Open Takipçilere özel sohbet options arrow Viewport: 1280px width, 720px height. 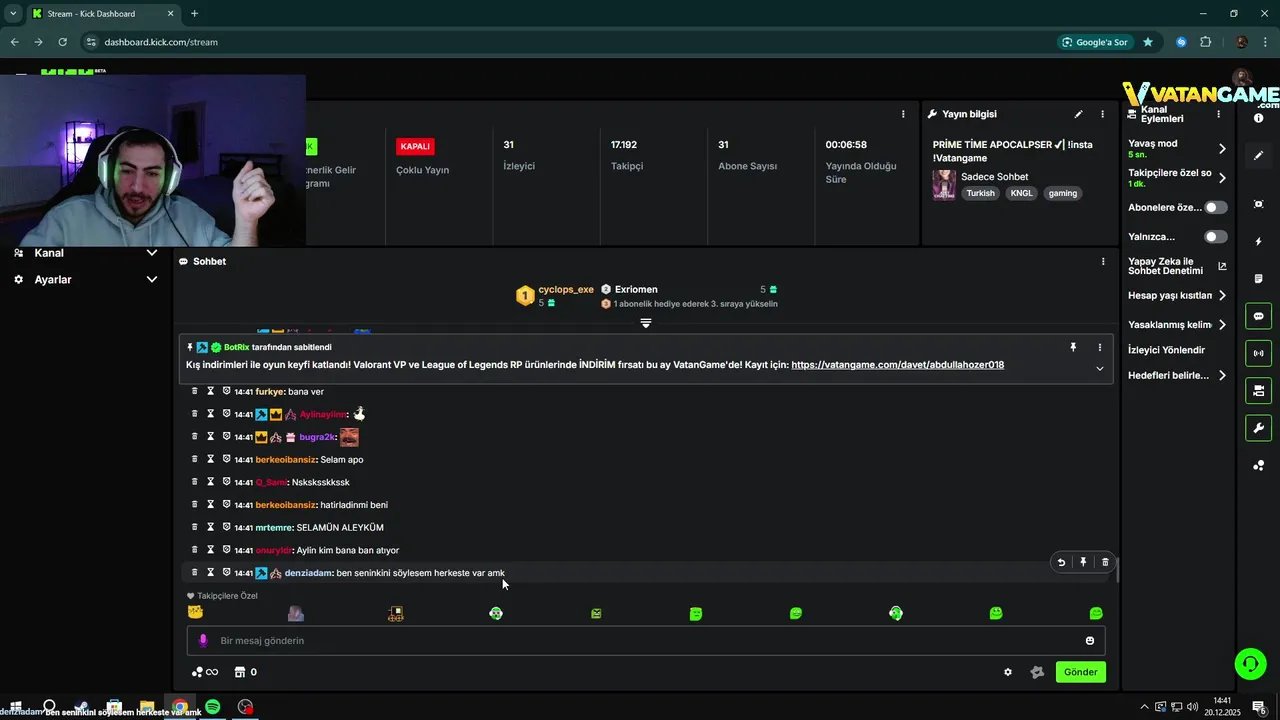point(1222,178)
